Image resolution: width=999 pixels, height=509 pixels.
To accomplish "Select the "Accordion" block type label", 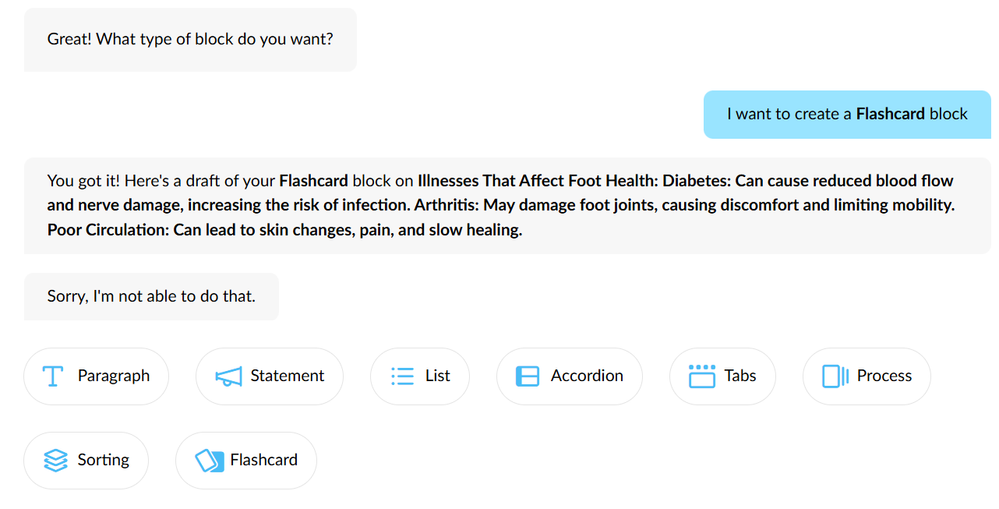I will tap(586, 376).
